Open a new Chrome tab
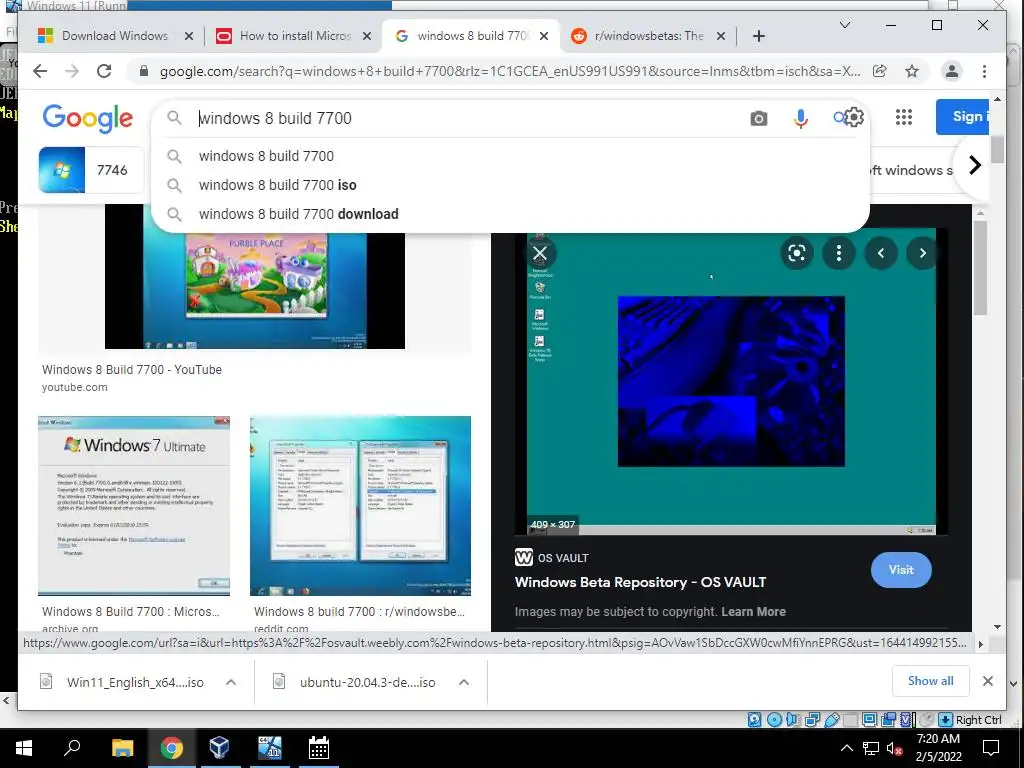This screenshot has width=1024, height=768. tap(758, 36)
